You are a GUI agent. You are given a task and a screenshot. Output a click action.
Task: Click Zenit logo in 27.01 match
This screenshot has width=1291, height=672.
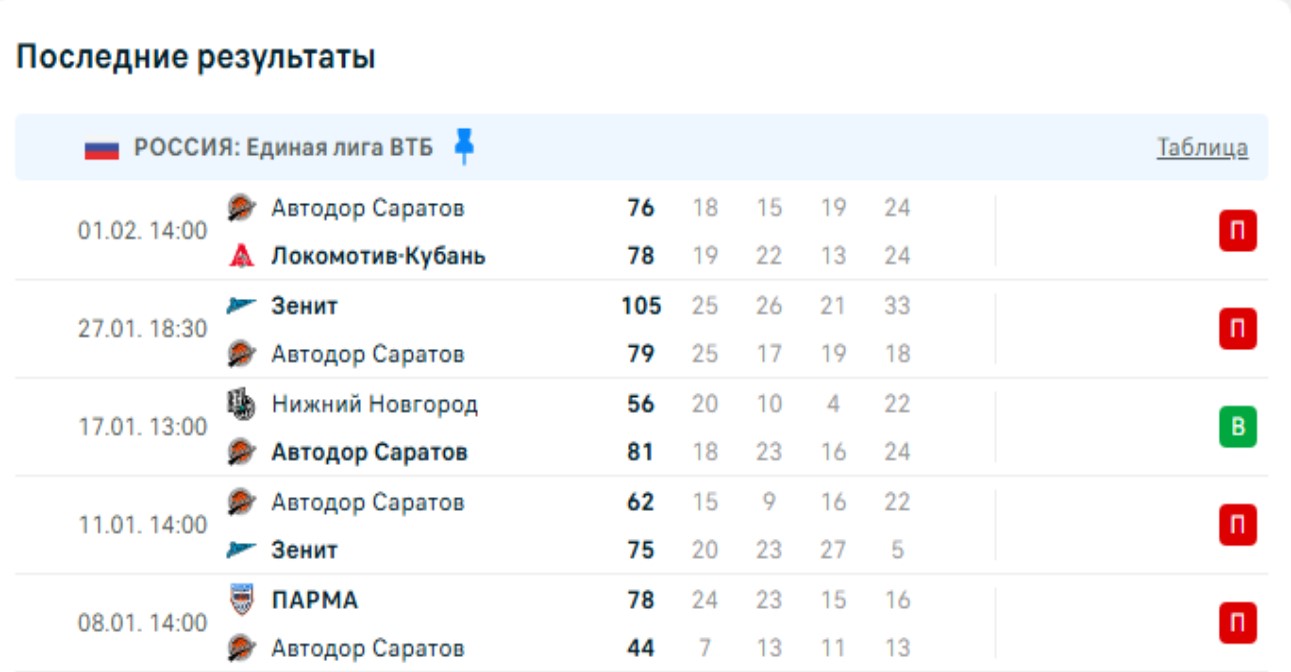[x=241, y=306]
